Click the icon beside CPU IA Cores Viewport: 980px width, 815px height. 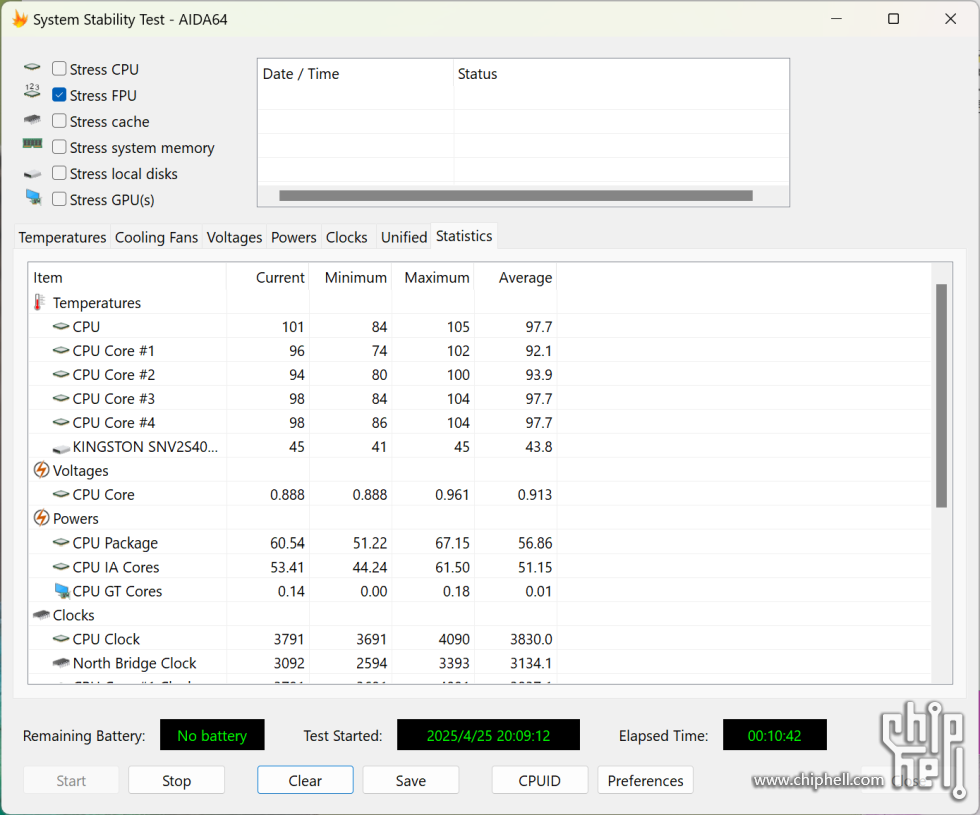[x=61, y=566]
